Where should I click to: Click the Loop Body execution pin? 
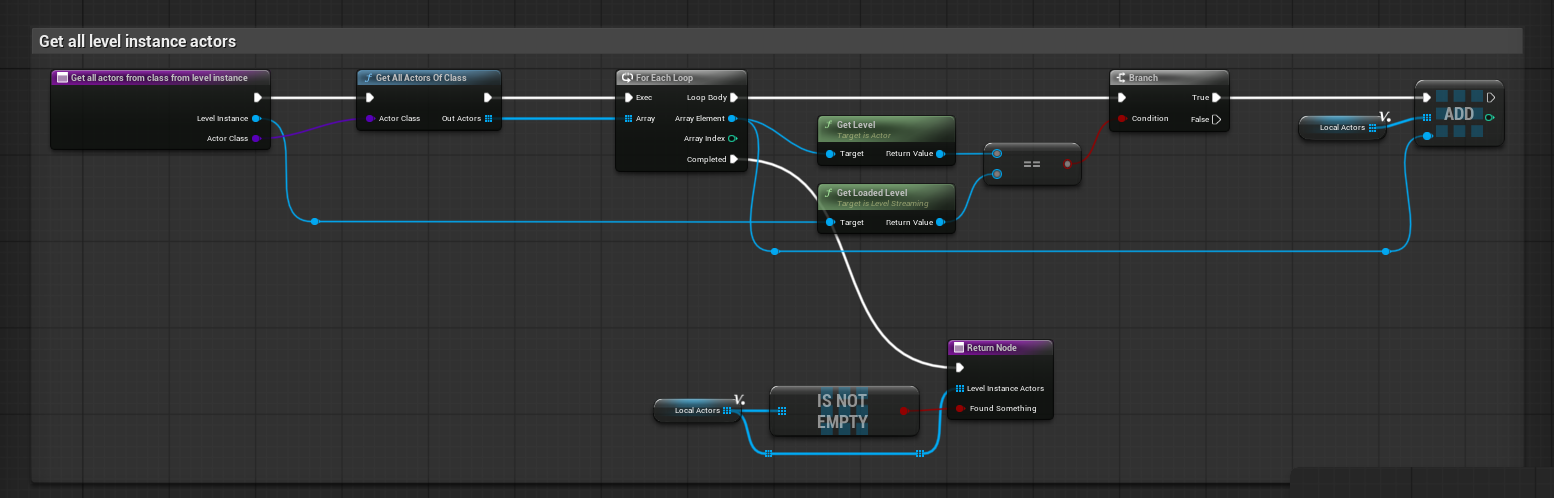734,98
